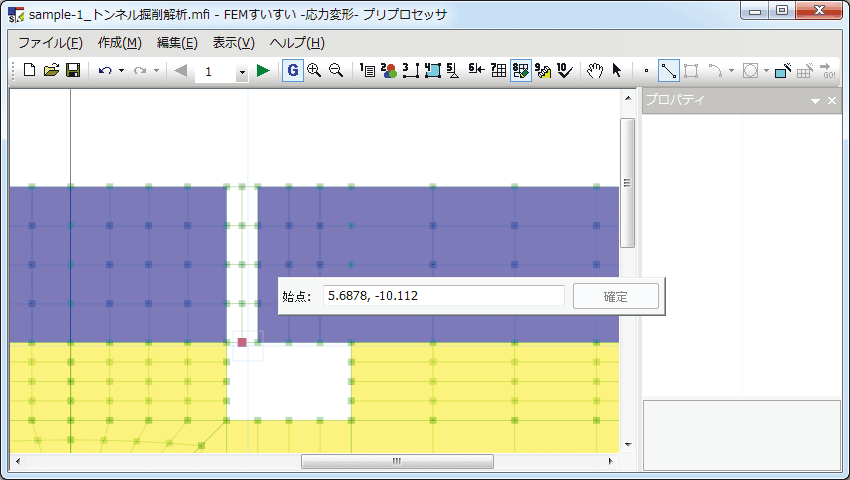Open the step number combo box showing 1
The height and width of the screenshot is (480, 850).
(221, 71)
